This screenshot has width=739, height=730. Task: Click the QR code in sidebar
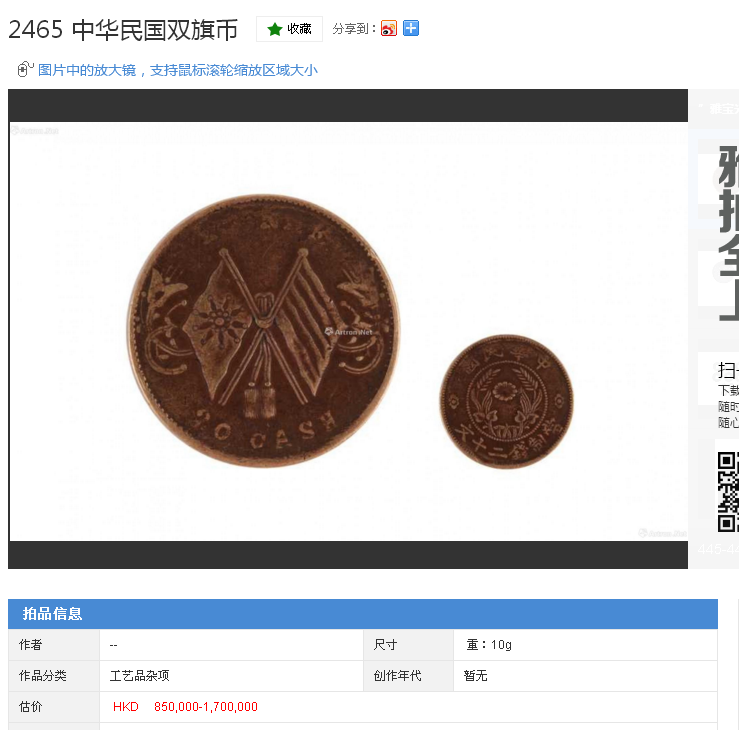[728, 492]
